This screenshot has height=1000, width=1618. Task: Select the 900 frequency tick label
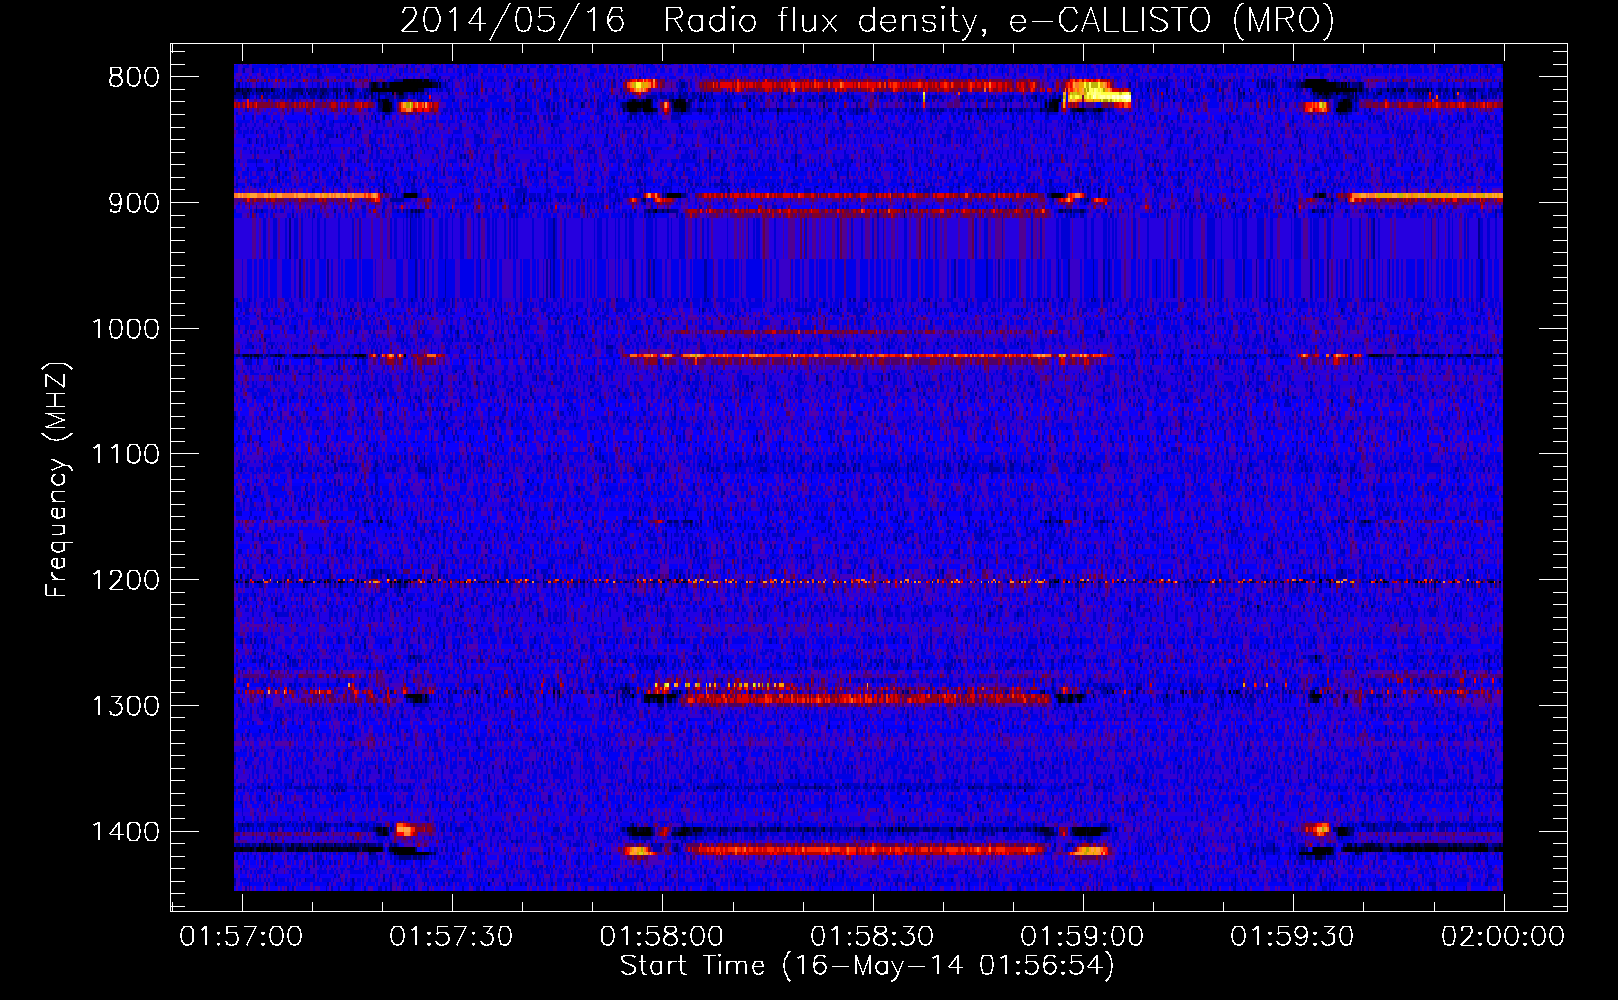[x=134, y=203]
